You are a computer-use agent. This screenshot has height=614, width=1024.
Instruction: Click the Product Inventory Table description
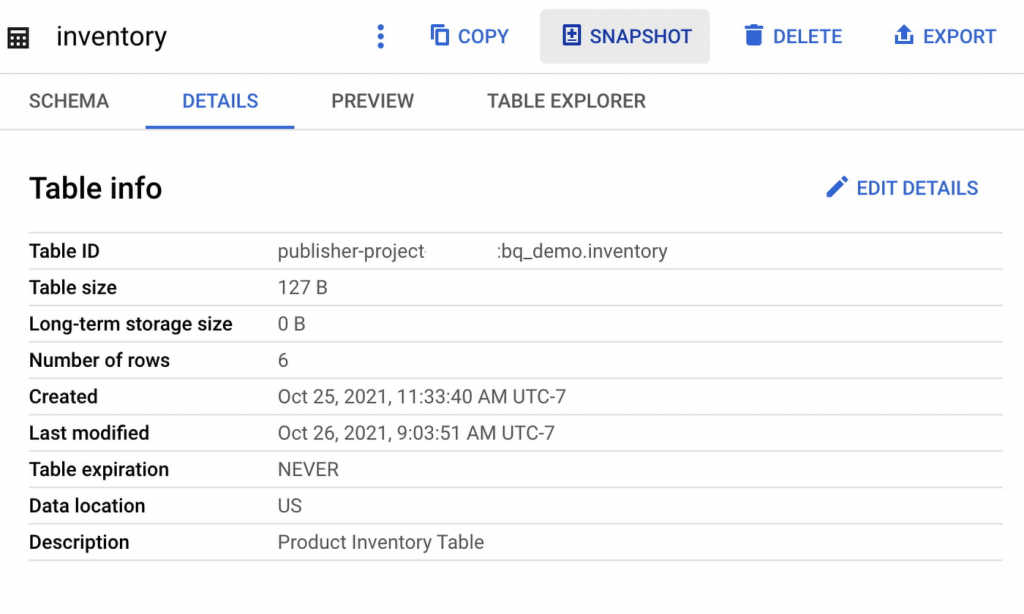[x=381, y=542]
